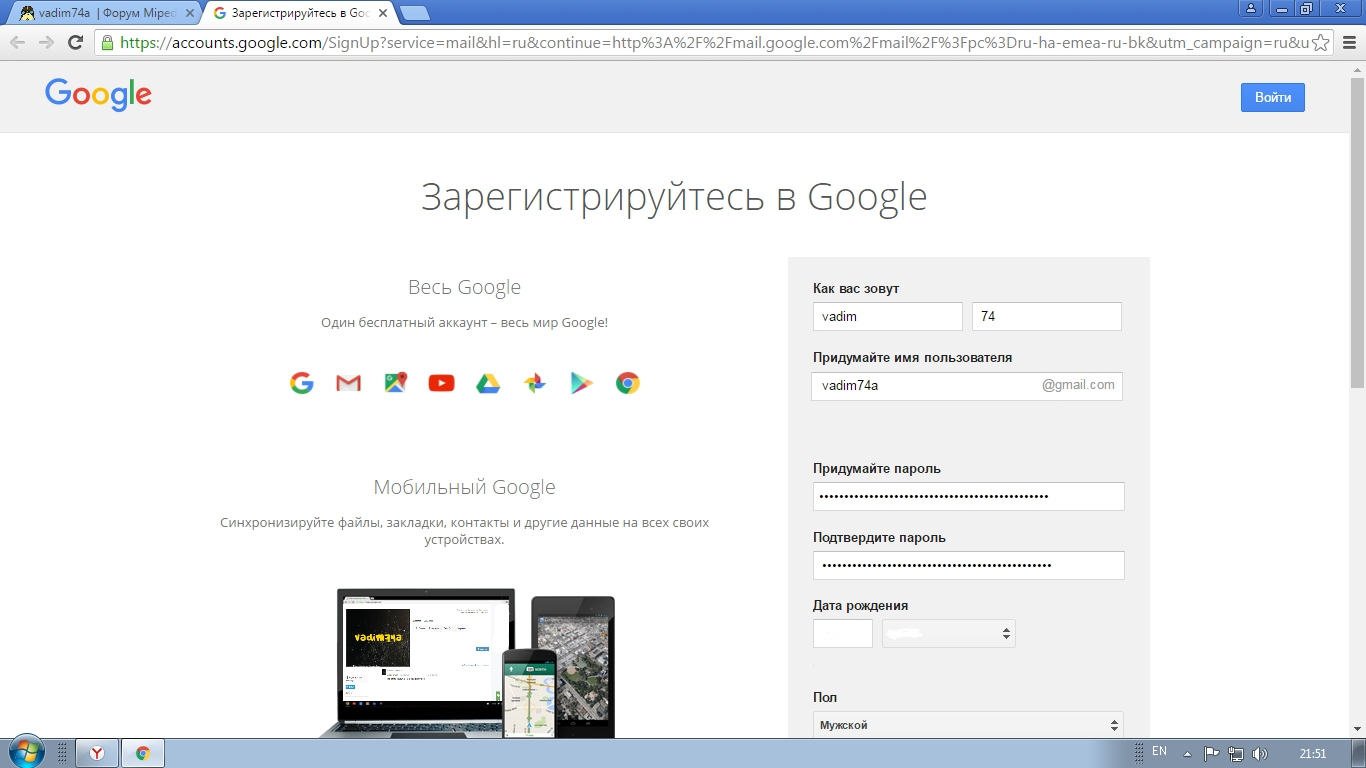Open a new browser tab
This screenshot has width=1366, height=768.
[414, 13]
